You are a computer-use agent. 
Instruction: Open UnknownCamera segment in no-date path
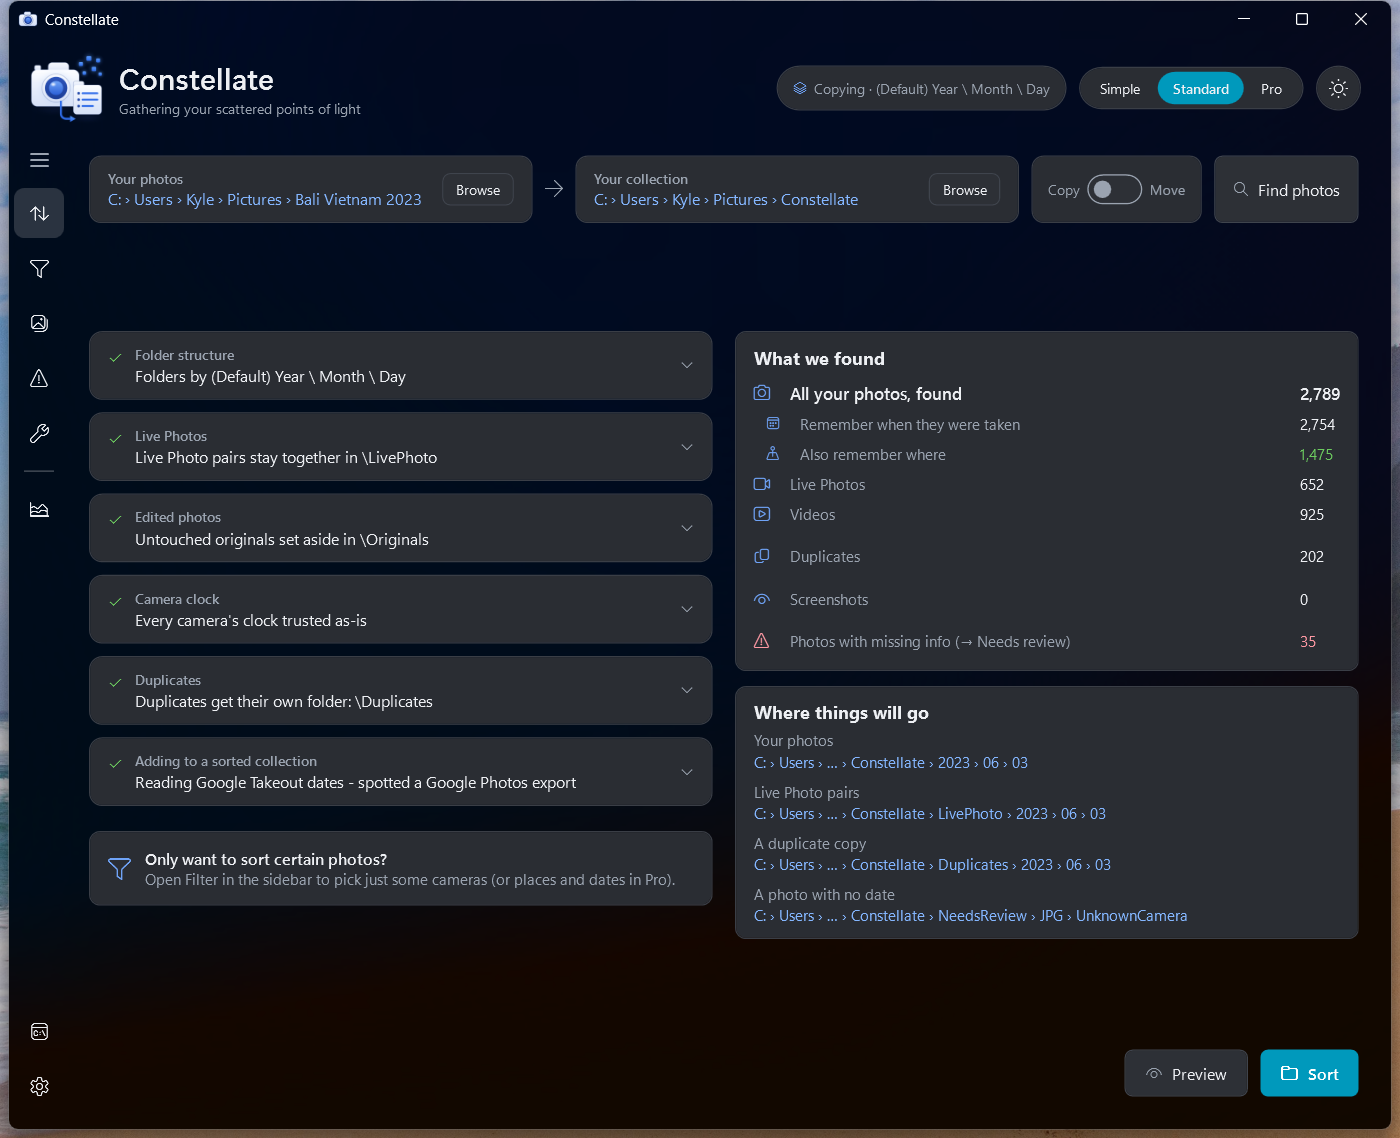coord(1131,915)
